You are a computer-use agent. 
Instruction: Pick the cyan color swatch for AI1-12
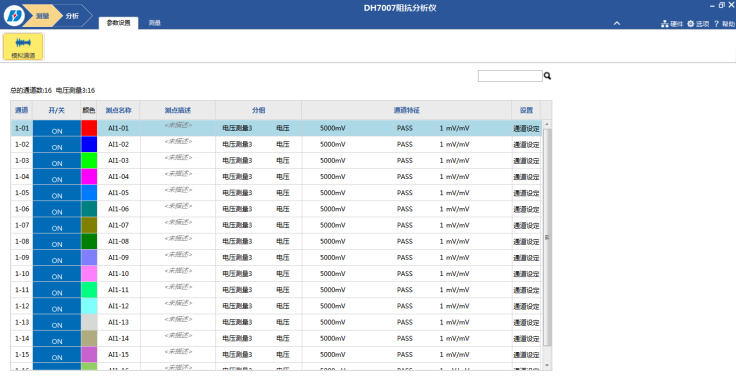pyautogui.click(x=89, y=306)
